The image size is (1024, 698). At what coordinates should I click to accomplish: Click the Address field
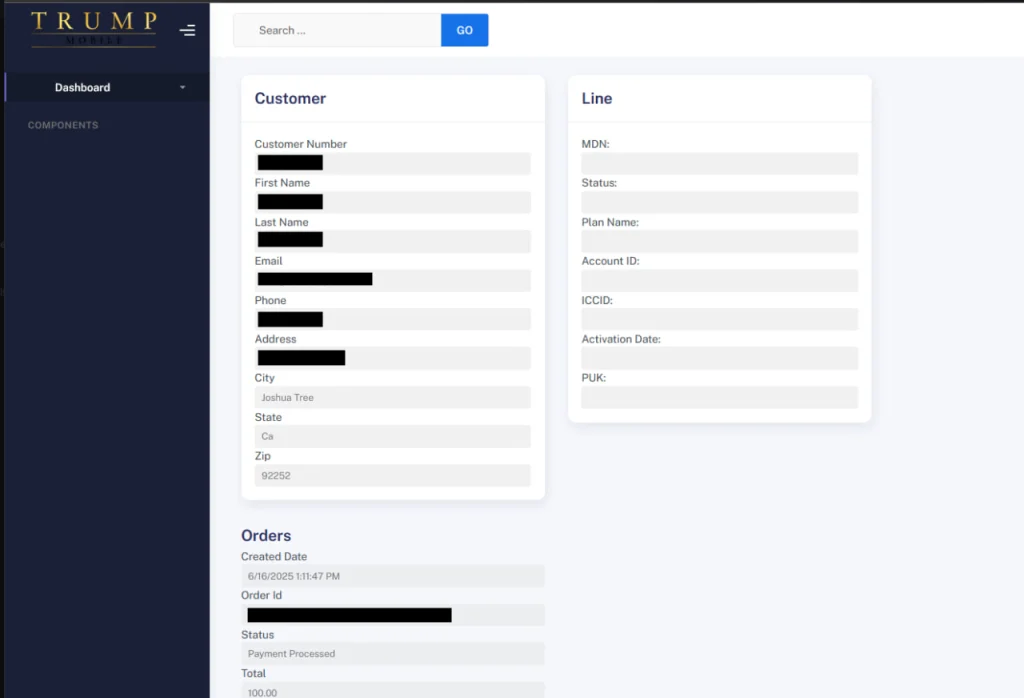(x=392, y=358)
